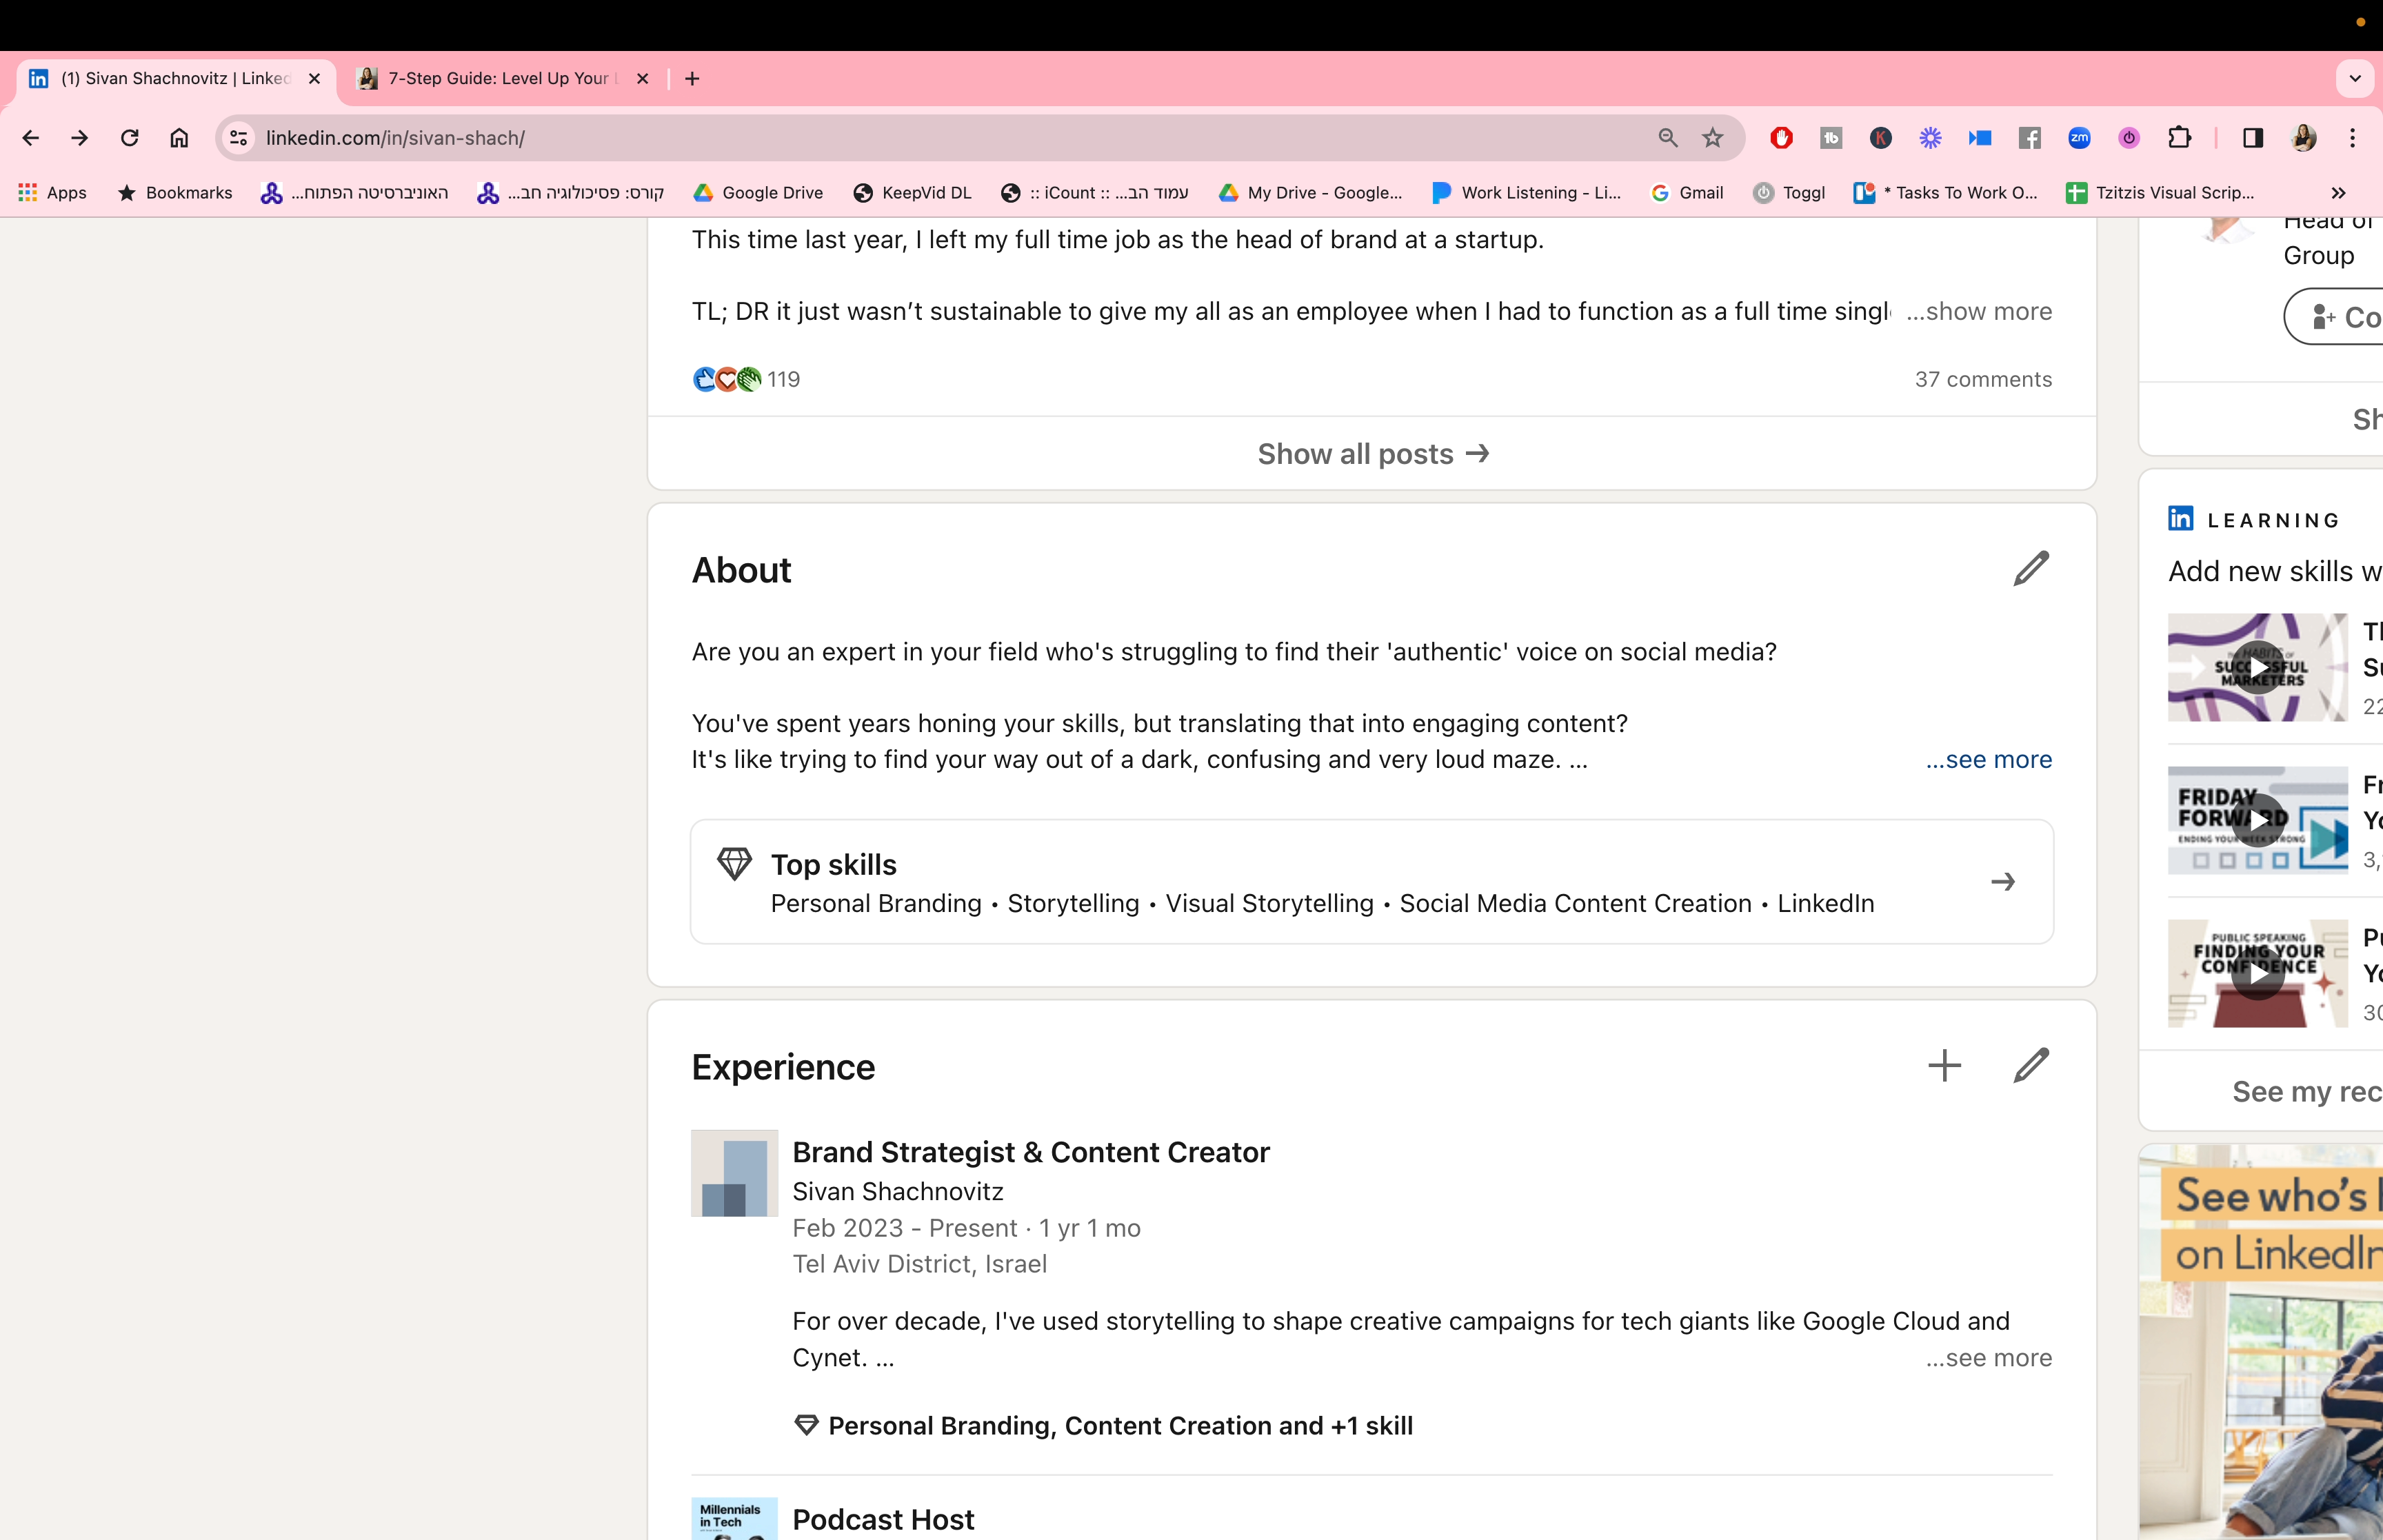Play the Friday Forward course thumbnail
Viewport: 2383px width, 1540px height.
[x=2257, y=820]
